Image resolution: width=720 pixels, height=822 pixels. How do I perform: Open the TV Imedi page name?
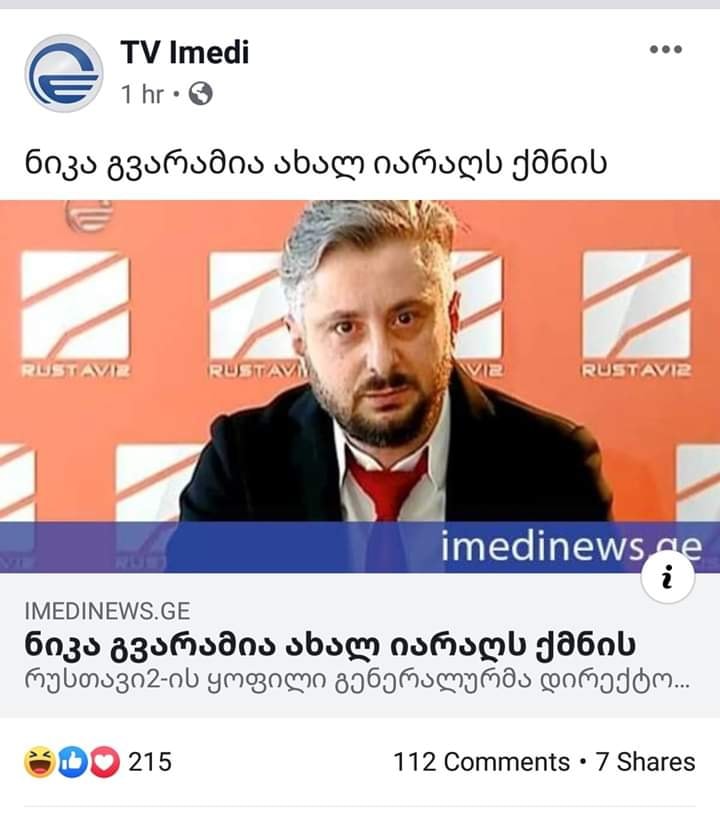tap(185, 52)
